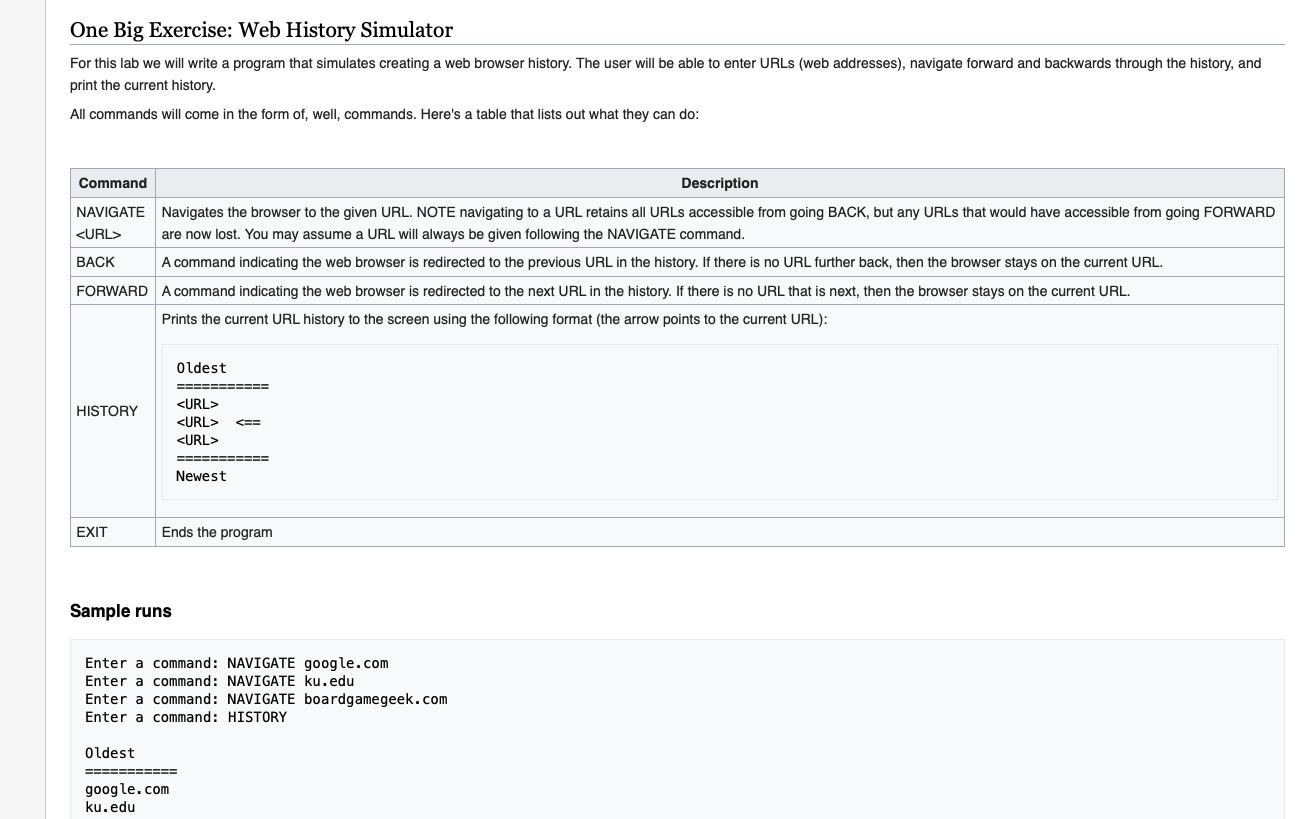The width and height of the screenshot is (1309, 819).
Task: Click the "Description" column header
Action: 719,183
